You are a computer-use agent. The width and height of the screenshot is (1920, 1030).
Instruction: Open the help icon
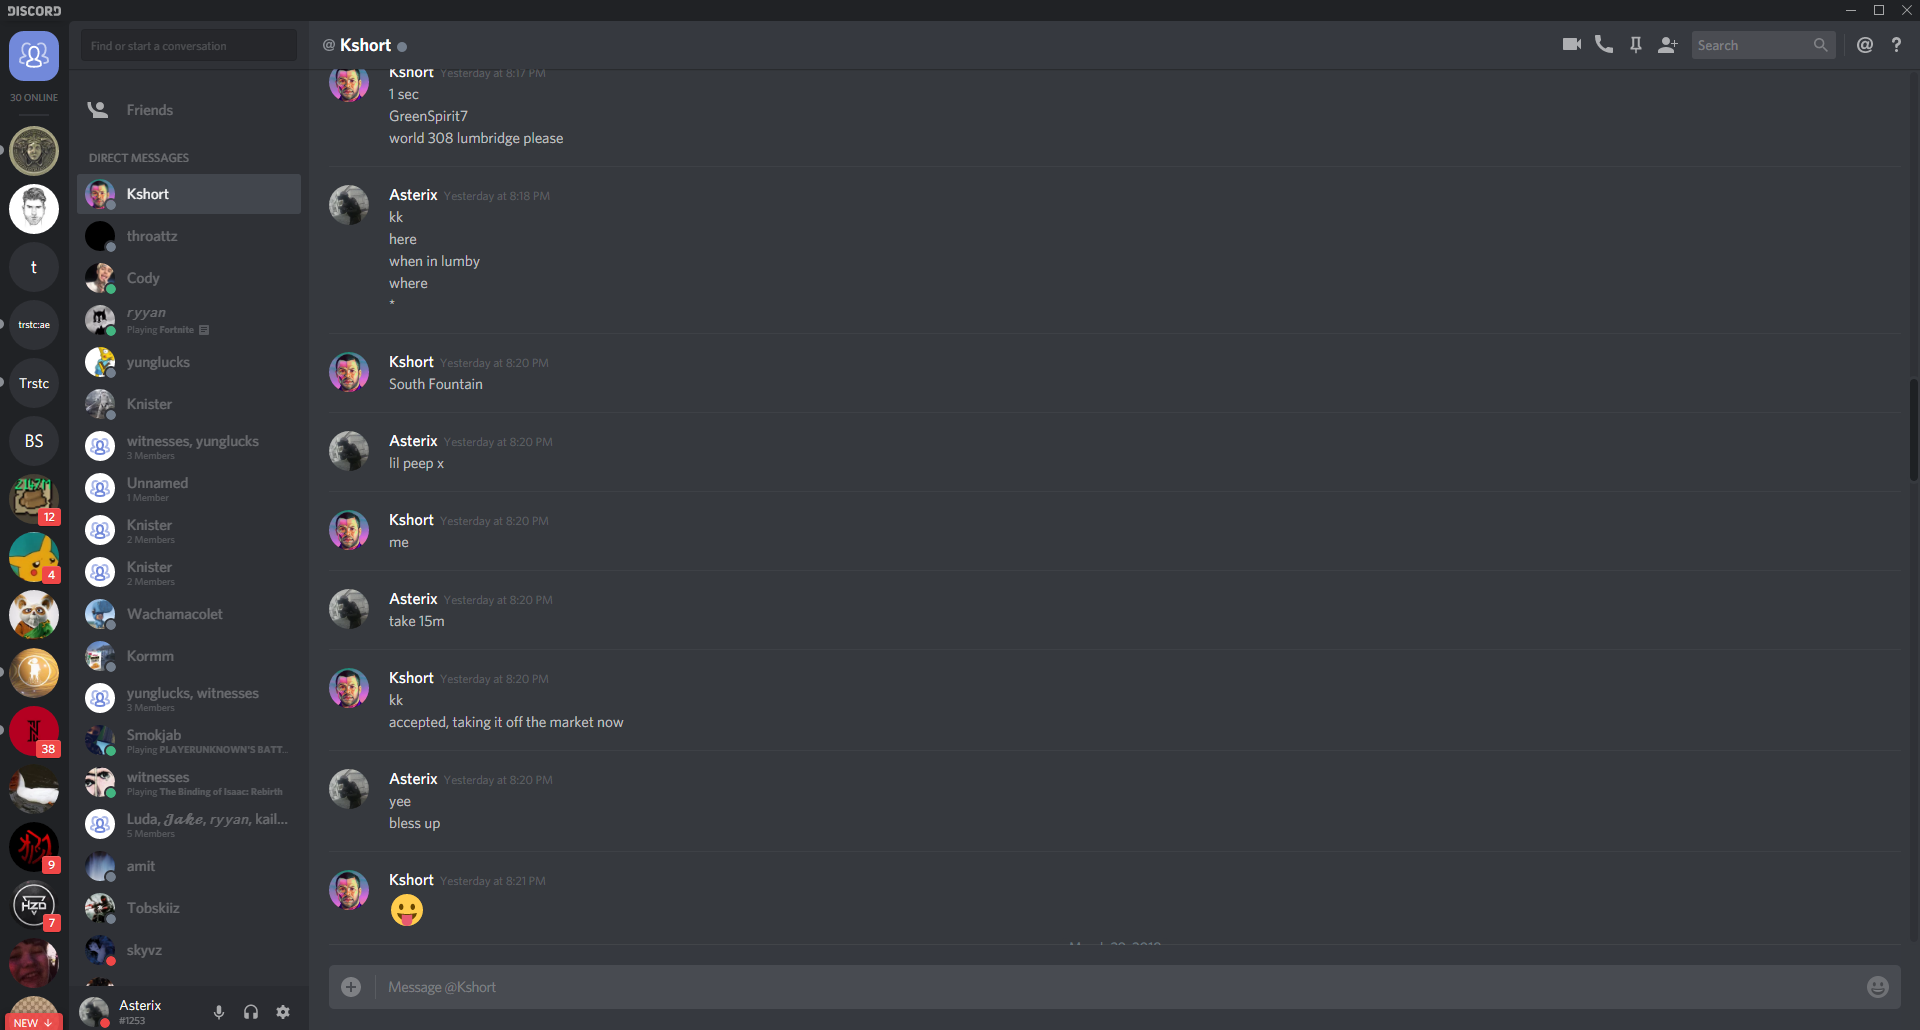[1896, 45]
